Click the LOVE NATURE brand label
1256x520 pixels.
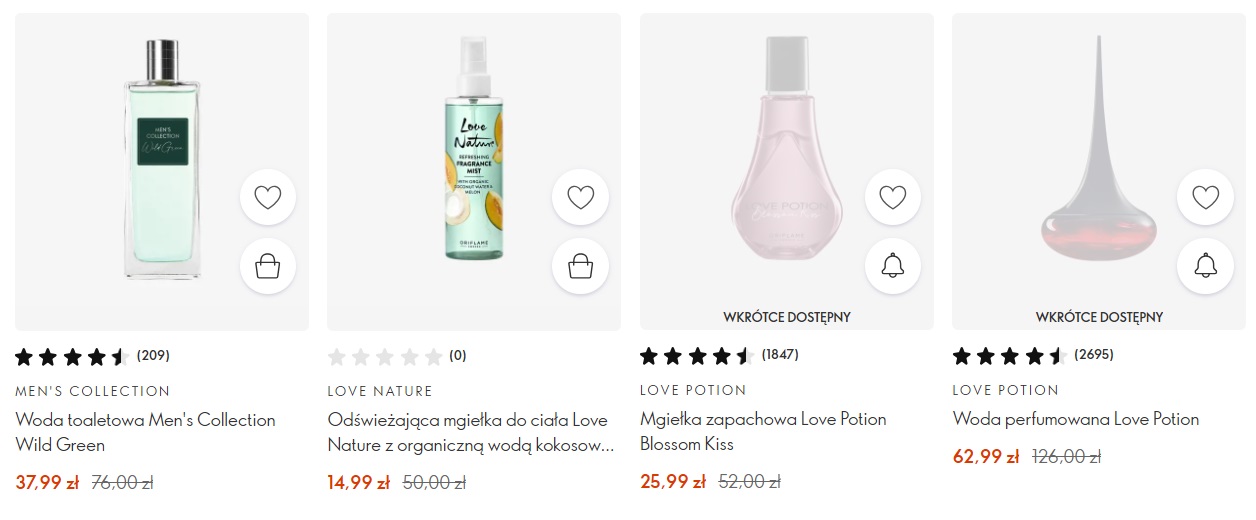(x=380, y=391)
